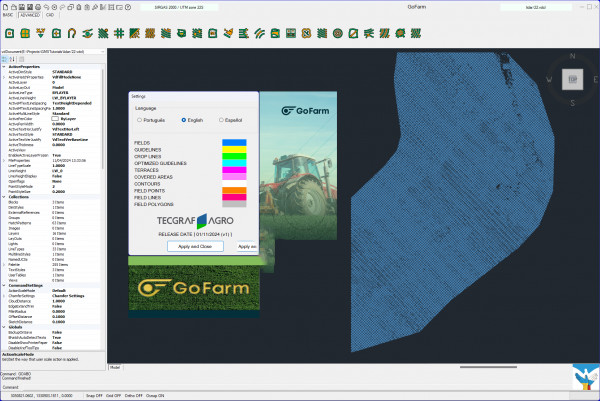Click the CROP LINES green color swatch

[234, 156]
